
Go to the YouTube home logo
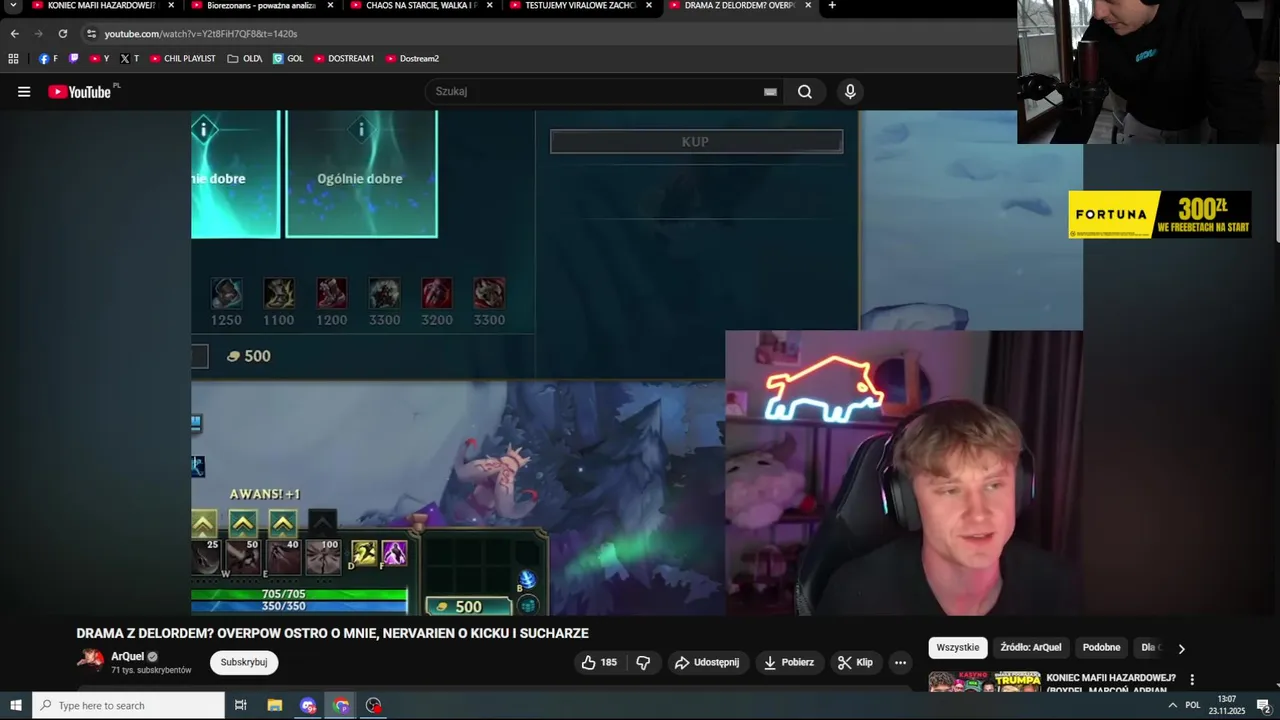point(79,92)
